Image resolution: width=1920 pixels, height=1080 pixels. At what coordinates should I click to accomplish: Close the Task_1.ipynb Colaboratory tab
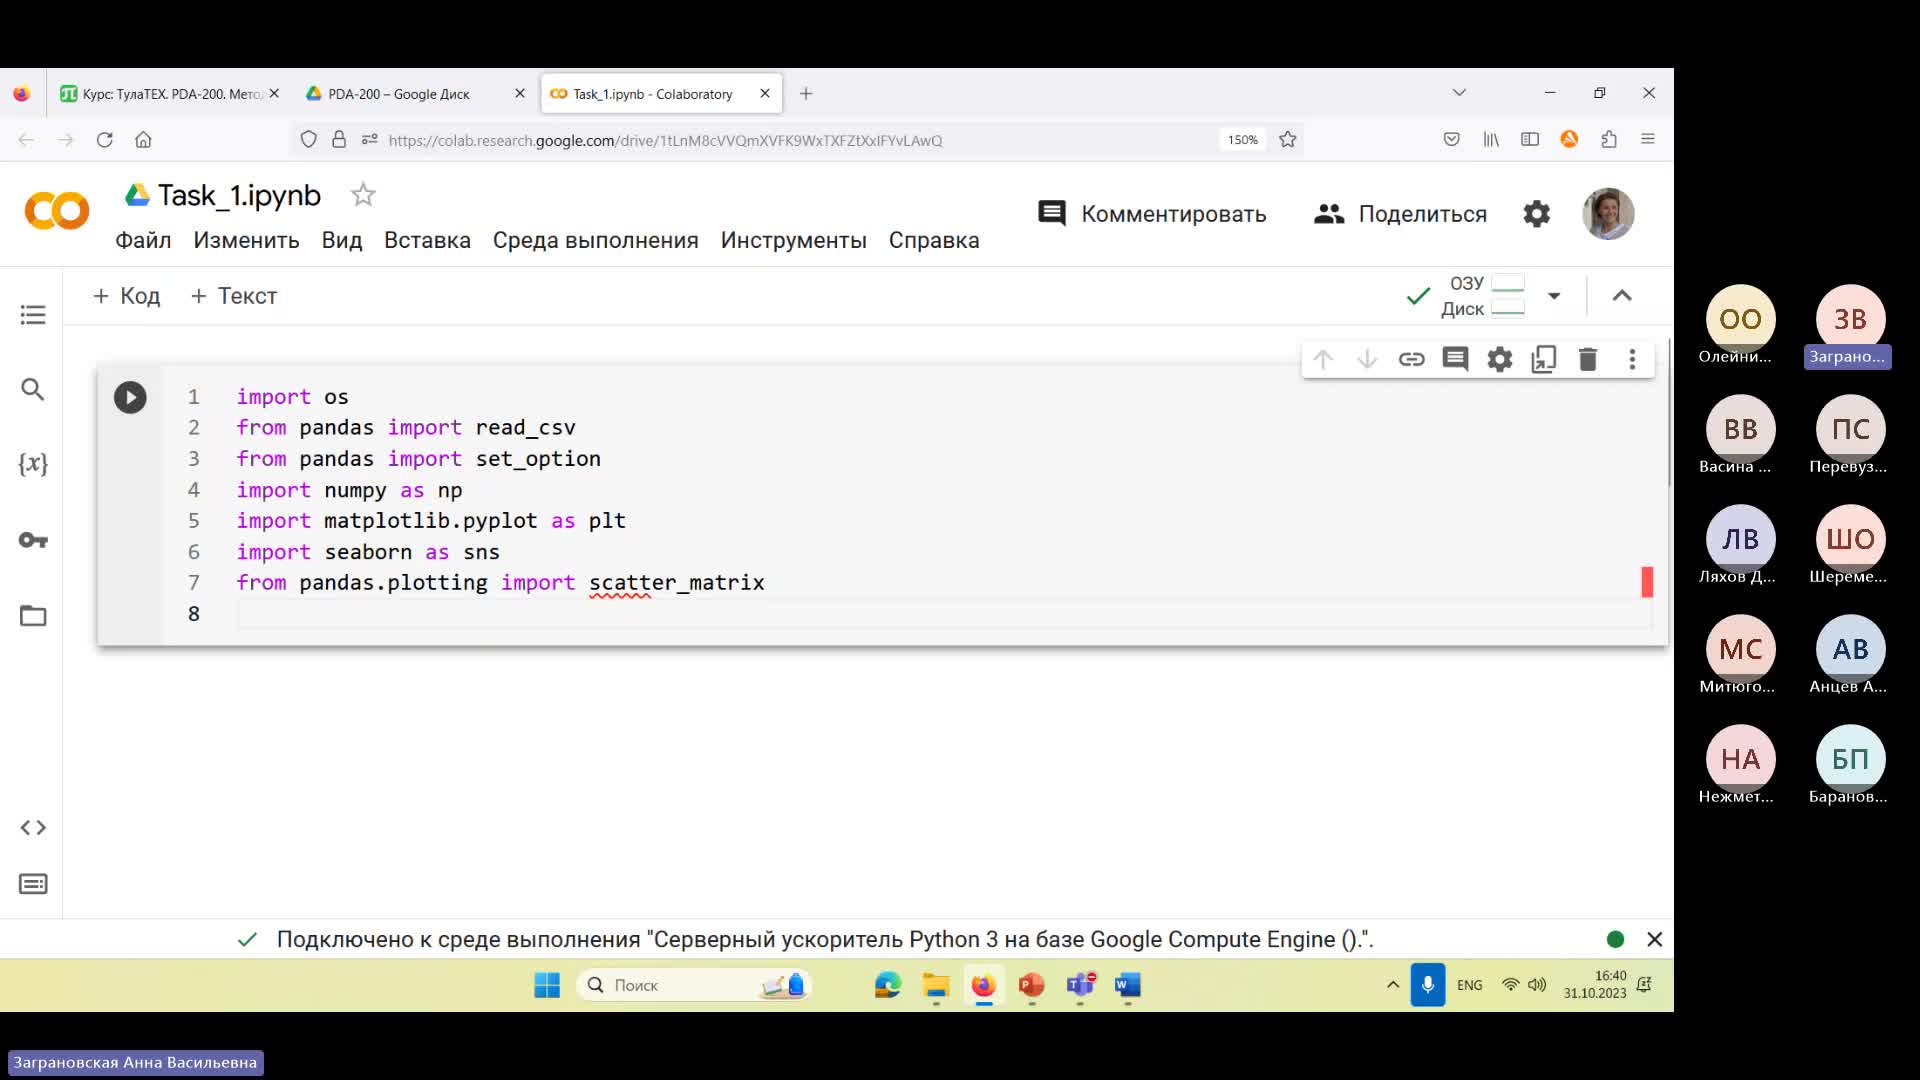(765, 93)
